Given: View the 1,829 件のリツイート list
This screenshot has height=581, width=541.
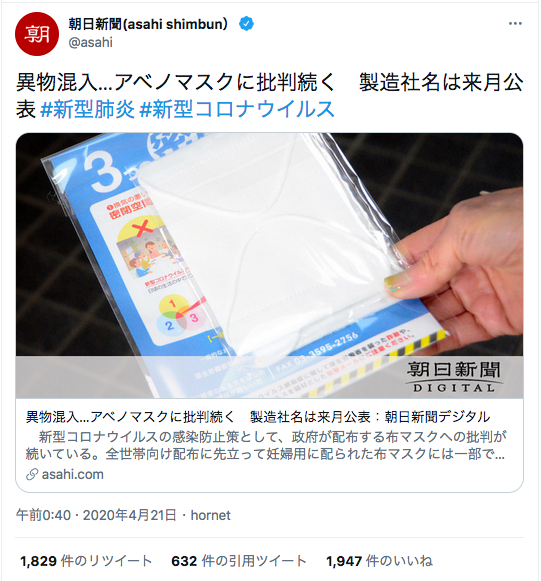Looking at the screenshot, I should coord(86,561).
